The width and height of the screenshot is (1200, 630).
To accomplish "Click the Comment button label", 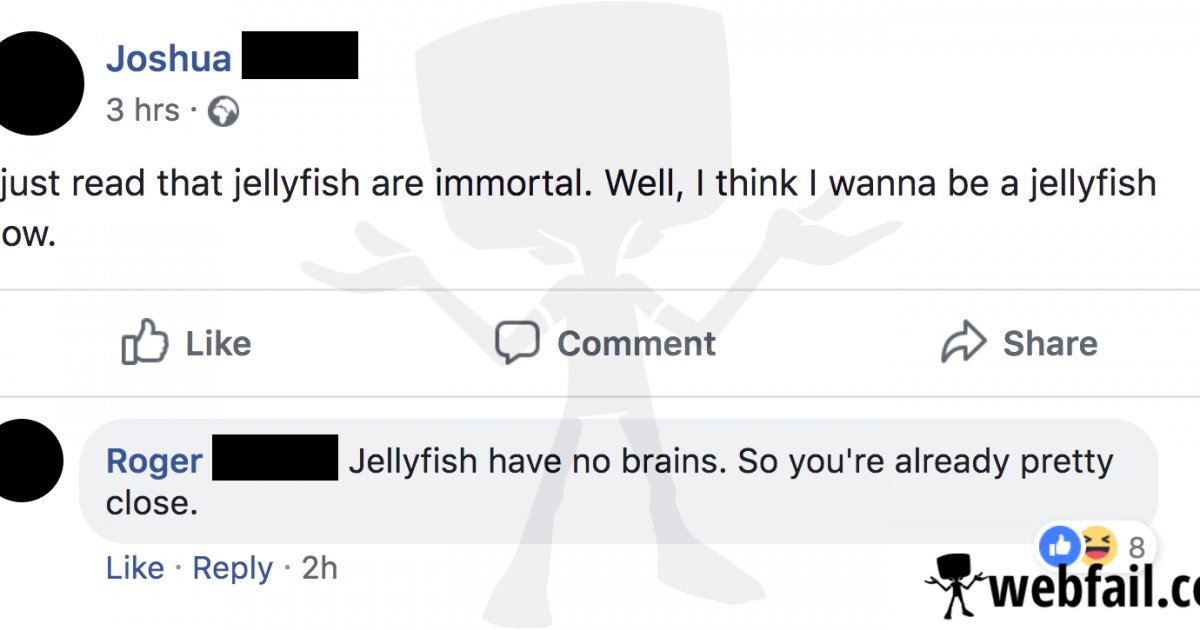I will [636, 344].
